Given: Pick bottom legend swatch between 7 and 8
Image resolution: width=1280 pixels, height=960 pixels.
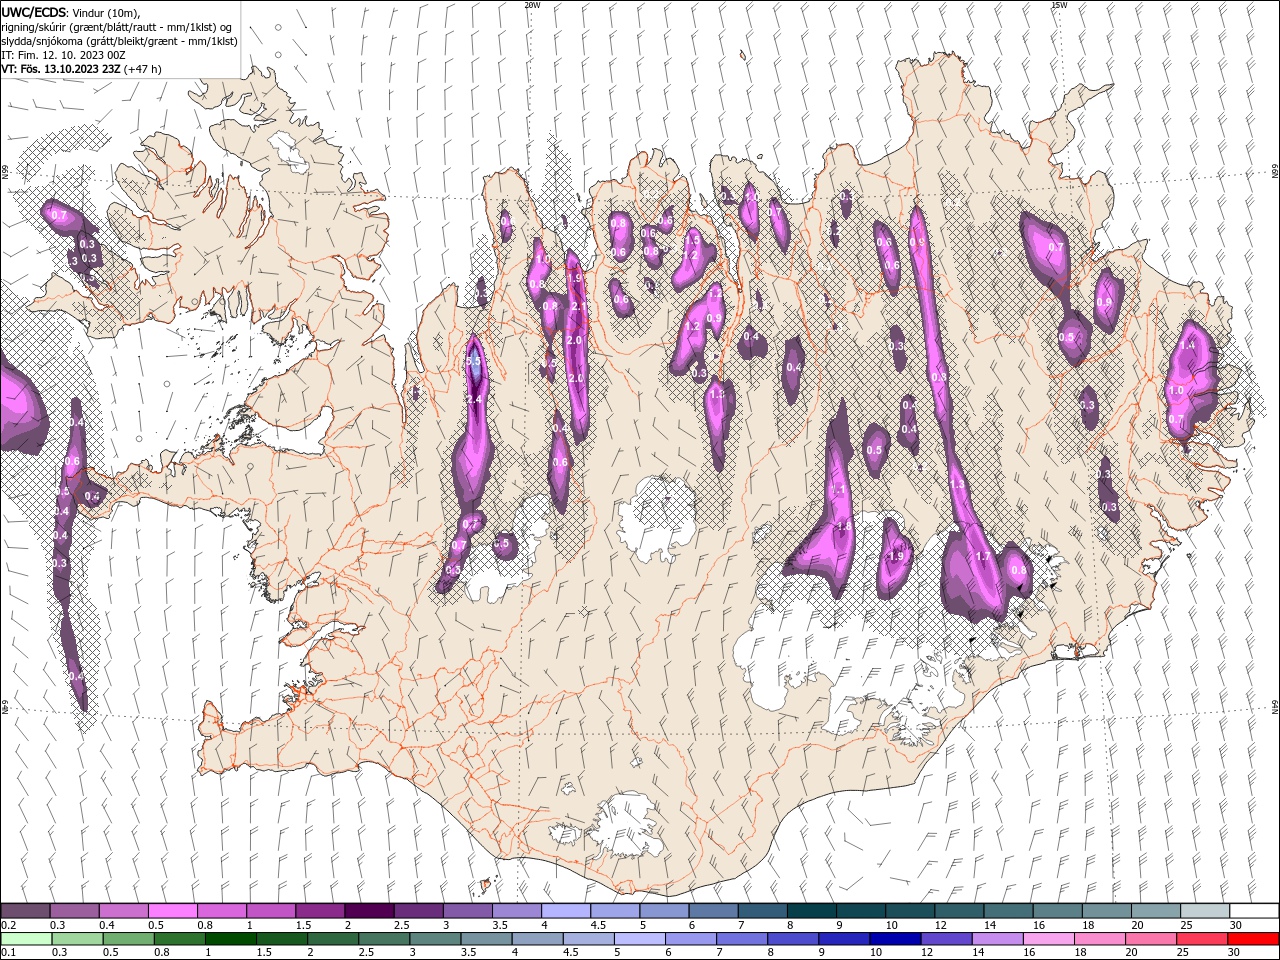Looking at the screenshot, I should click(741, 939).
